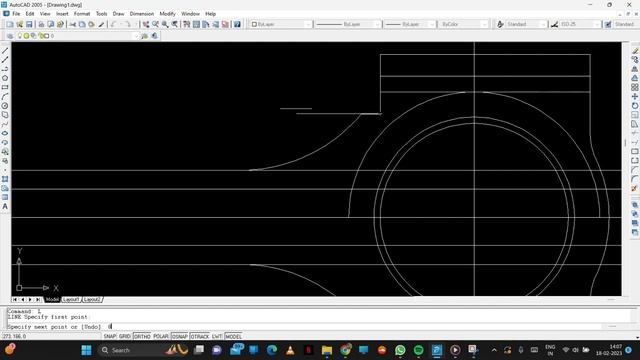Image resolution: width=640 pixels, height=360 pixels.
Task: Select the Ellipse draw tool
Action: point(5,133)
